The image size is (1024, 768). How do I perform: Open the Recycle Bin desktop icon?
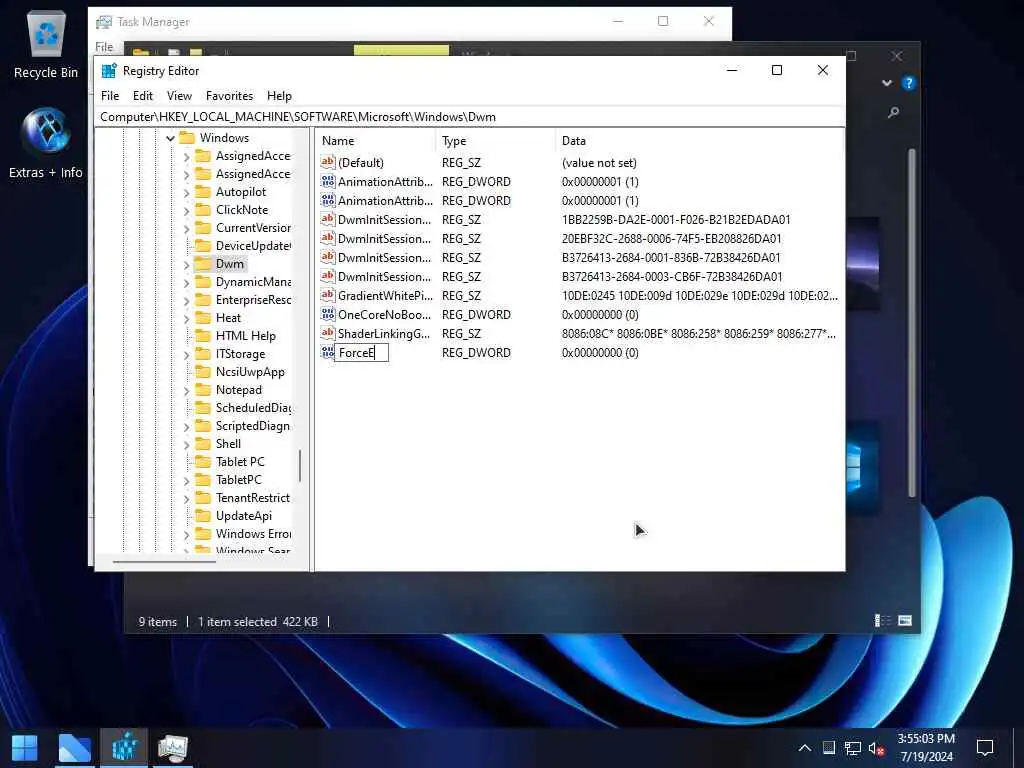click(x=46, y=44)
